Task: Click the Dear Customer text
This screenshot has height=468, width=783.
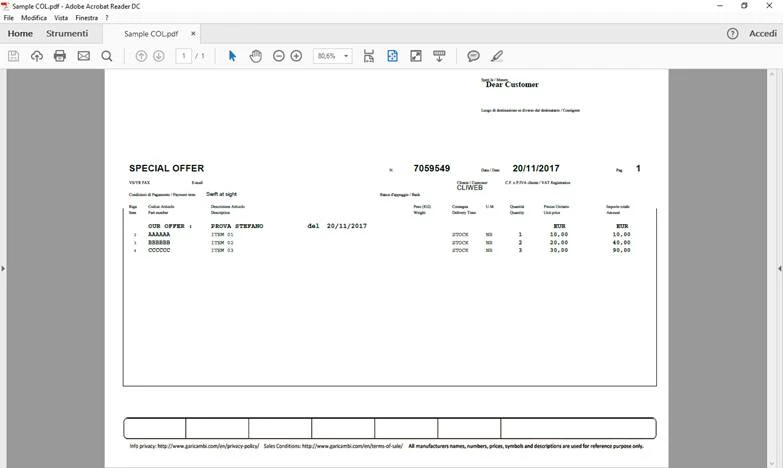Action: [x=512, y=84]
